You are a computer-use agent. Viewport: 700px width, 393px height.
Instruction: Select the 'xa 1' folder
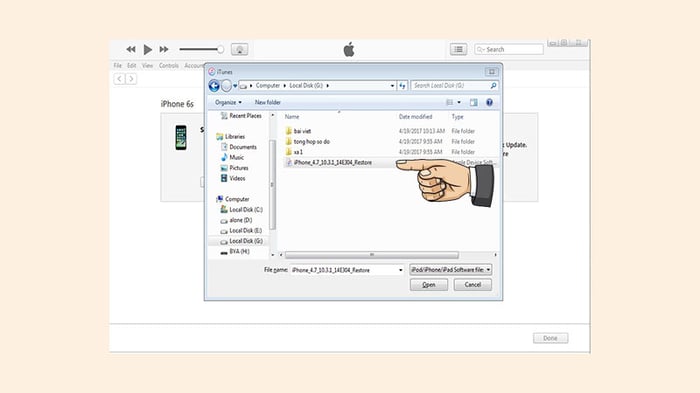[x=294, y=152]
